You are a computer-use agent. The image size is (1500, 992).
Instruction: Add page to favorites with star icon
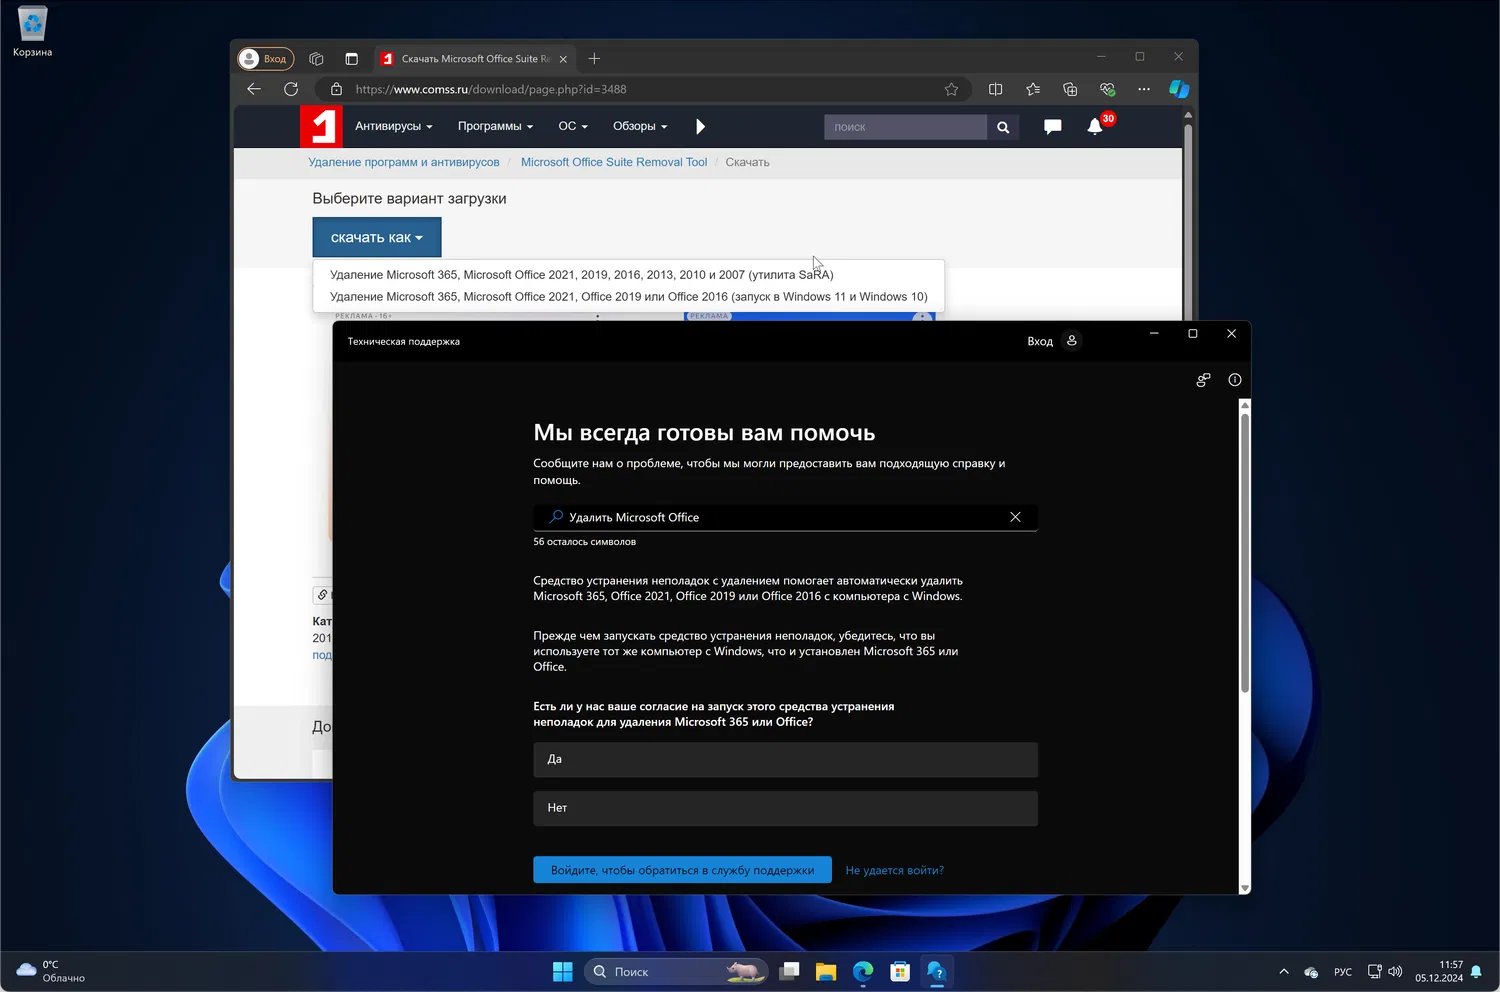pos(951,89)
